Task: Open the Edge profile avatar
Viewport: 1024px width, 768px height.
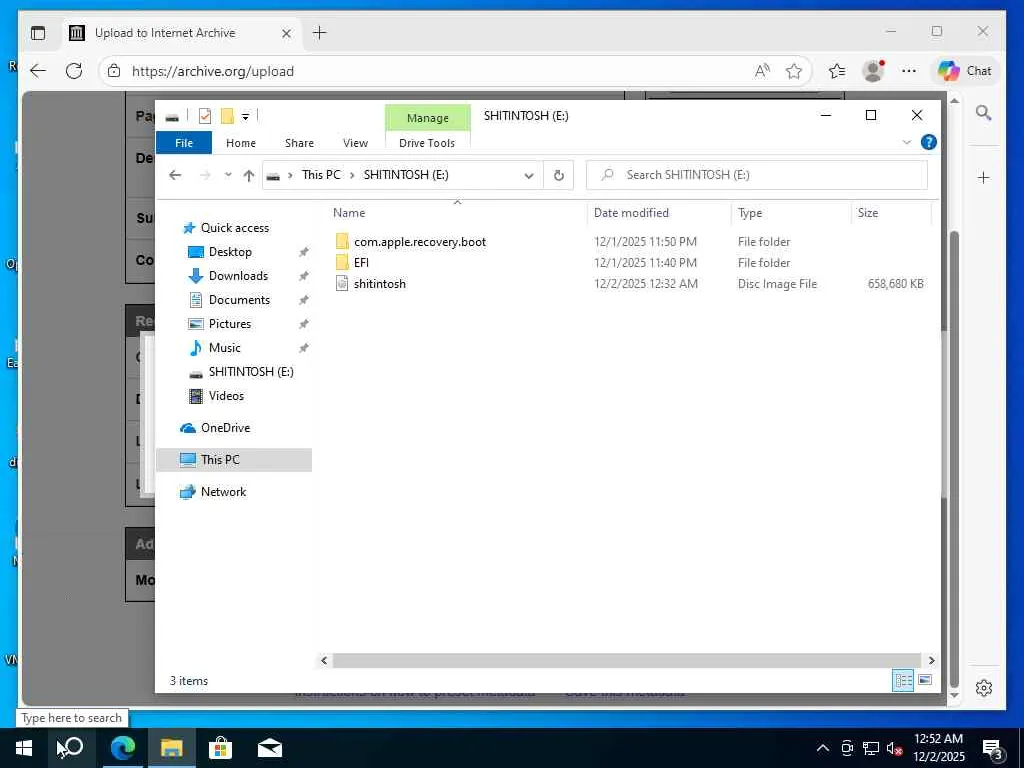Action: [873, 71]
